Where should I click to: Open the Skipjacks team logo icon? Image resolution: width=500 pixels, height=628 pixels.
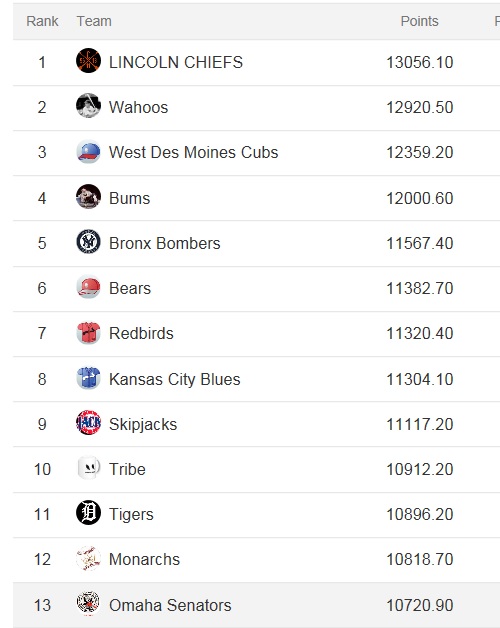[88, 423]
